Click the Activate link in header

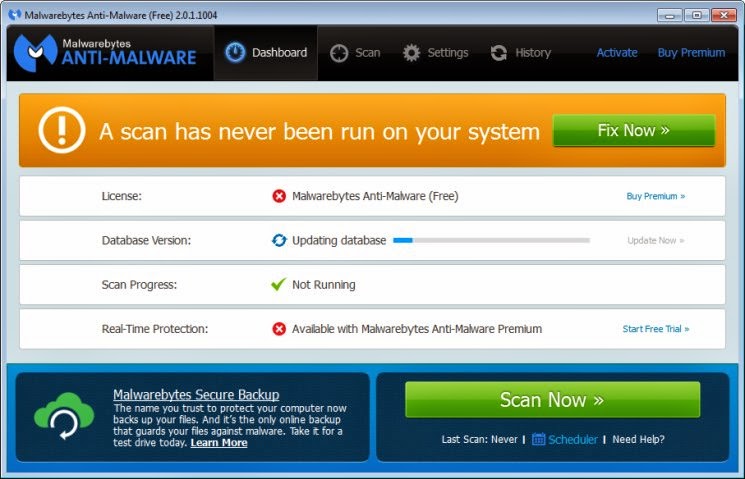click(x=617, y=53)
